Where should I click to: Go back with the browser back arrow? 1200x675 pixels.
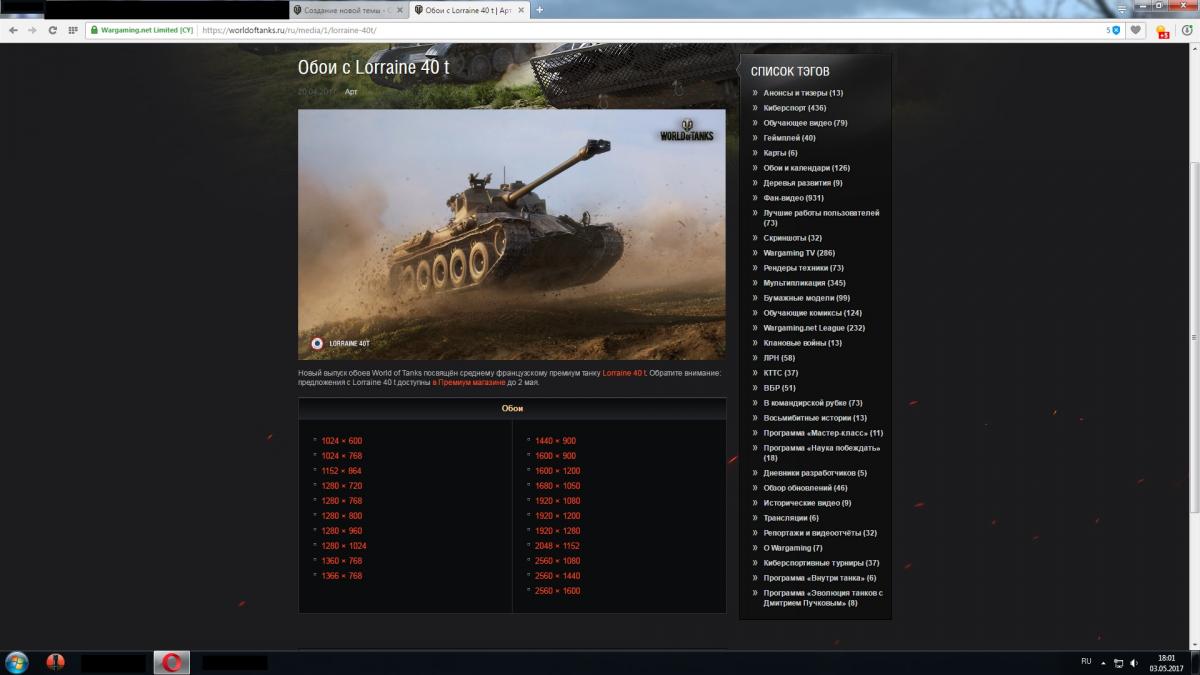(13, 30)
